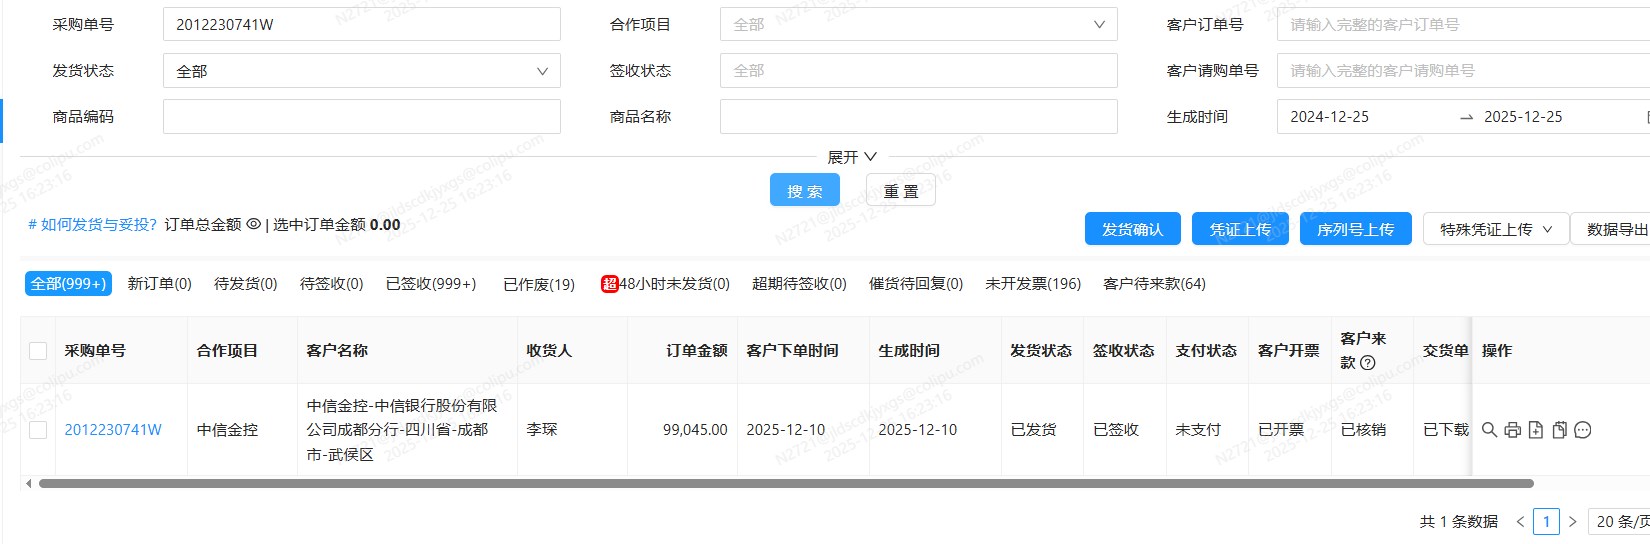Viewport: 1650px width, 544px height.
Task: Click the clipboard copy icon in order row
Action: pyautogui.click(x=1559, y=430)
